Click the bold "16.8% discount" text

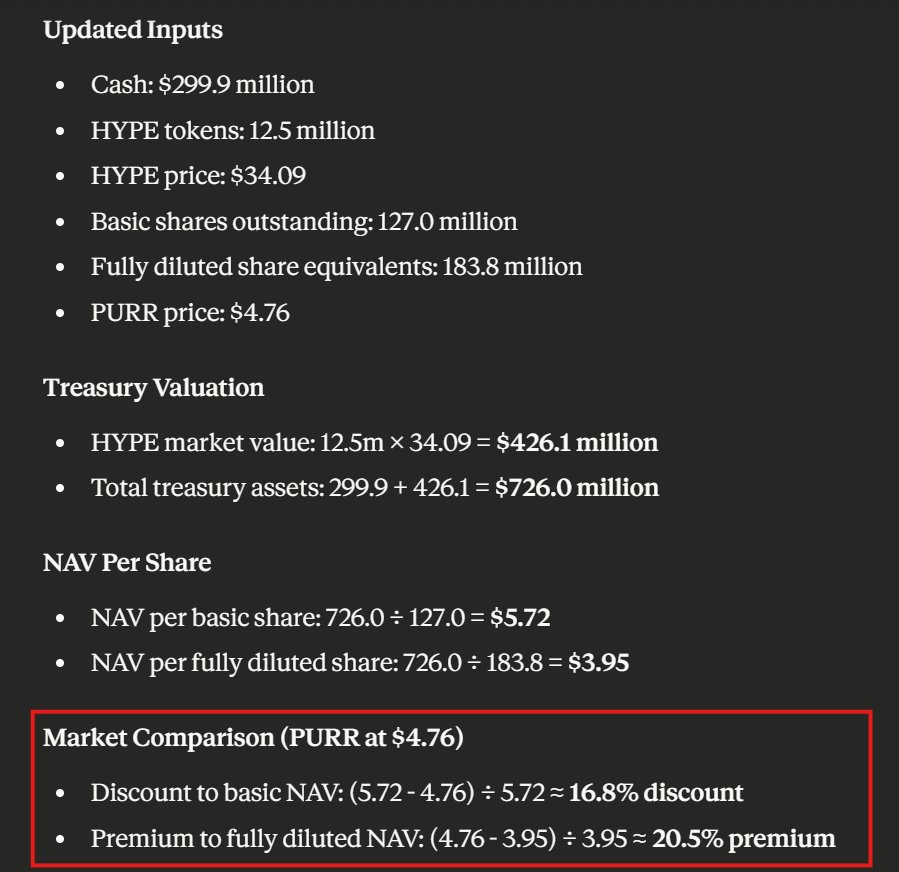point(656,793)
